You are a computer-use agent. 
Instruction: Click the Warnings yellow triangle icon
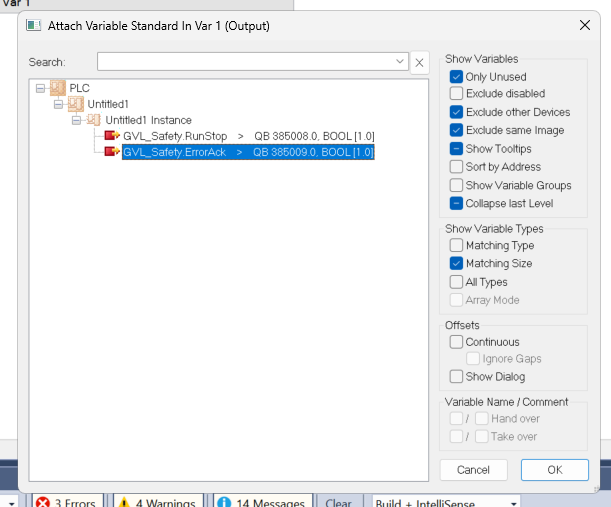tap(124, 502)
